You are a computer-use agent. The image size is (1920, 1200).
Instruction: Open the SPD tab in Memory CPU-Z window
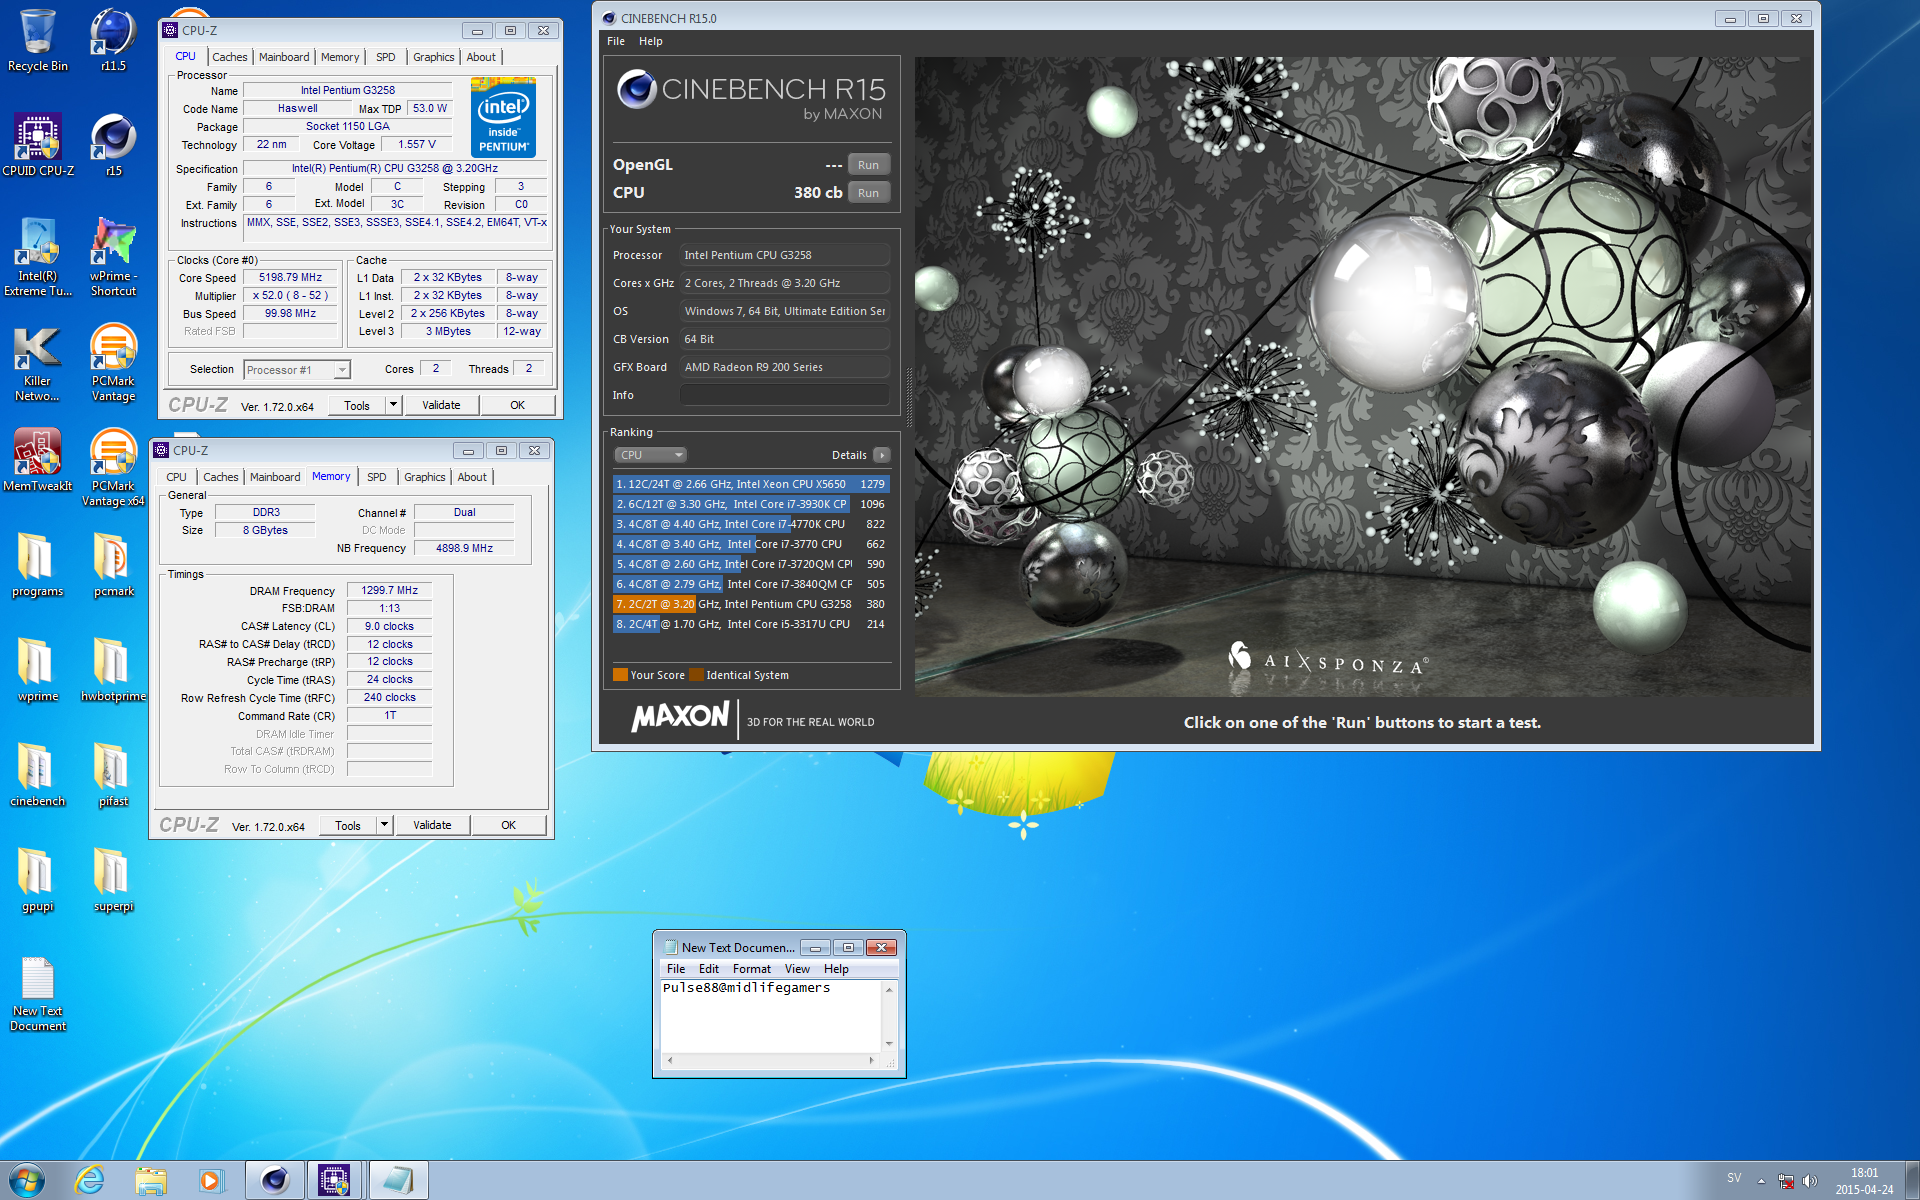point(376,477)
